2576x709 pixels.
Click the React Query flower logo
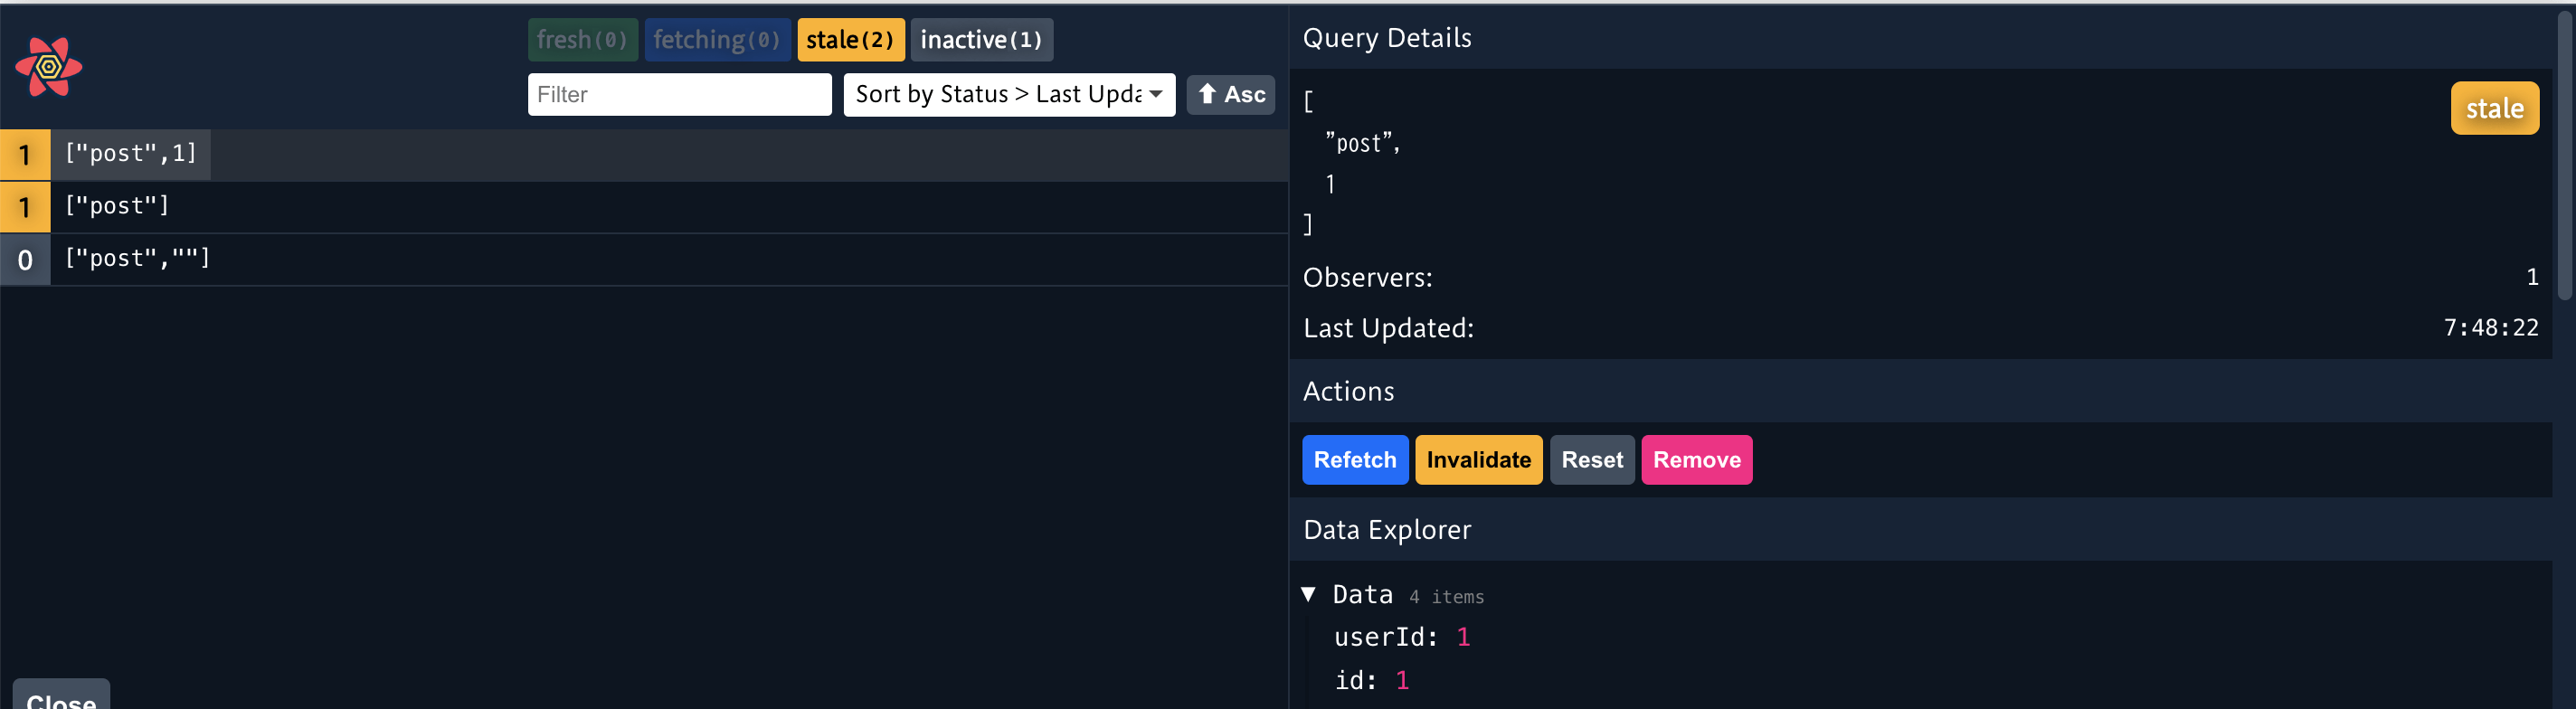click(48, 66)
